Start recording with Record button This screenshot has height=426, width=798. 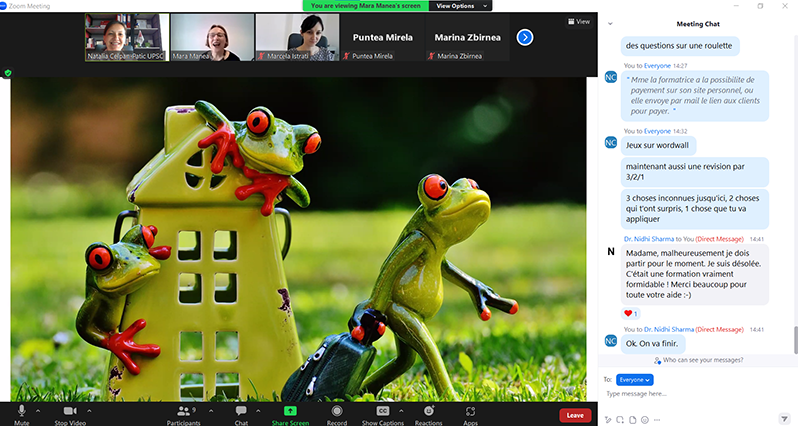337,412
